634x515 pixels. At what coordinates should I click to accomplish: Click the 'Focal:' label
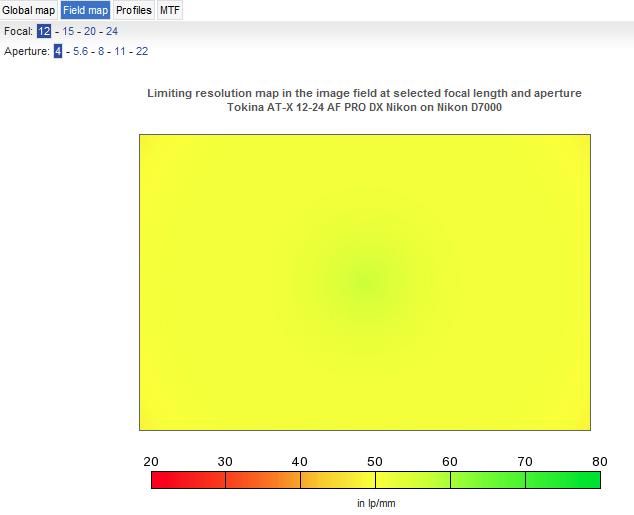pos(19,31)
